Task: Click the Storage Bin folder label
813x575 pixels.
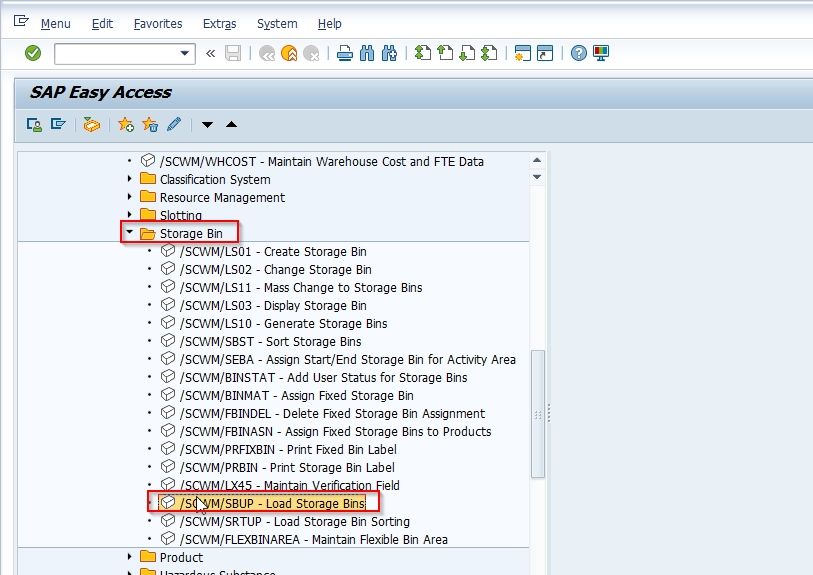Action: [191, 233]
